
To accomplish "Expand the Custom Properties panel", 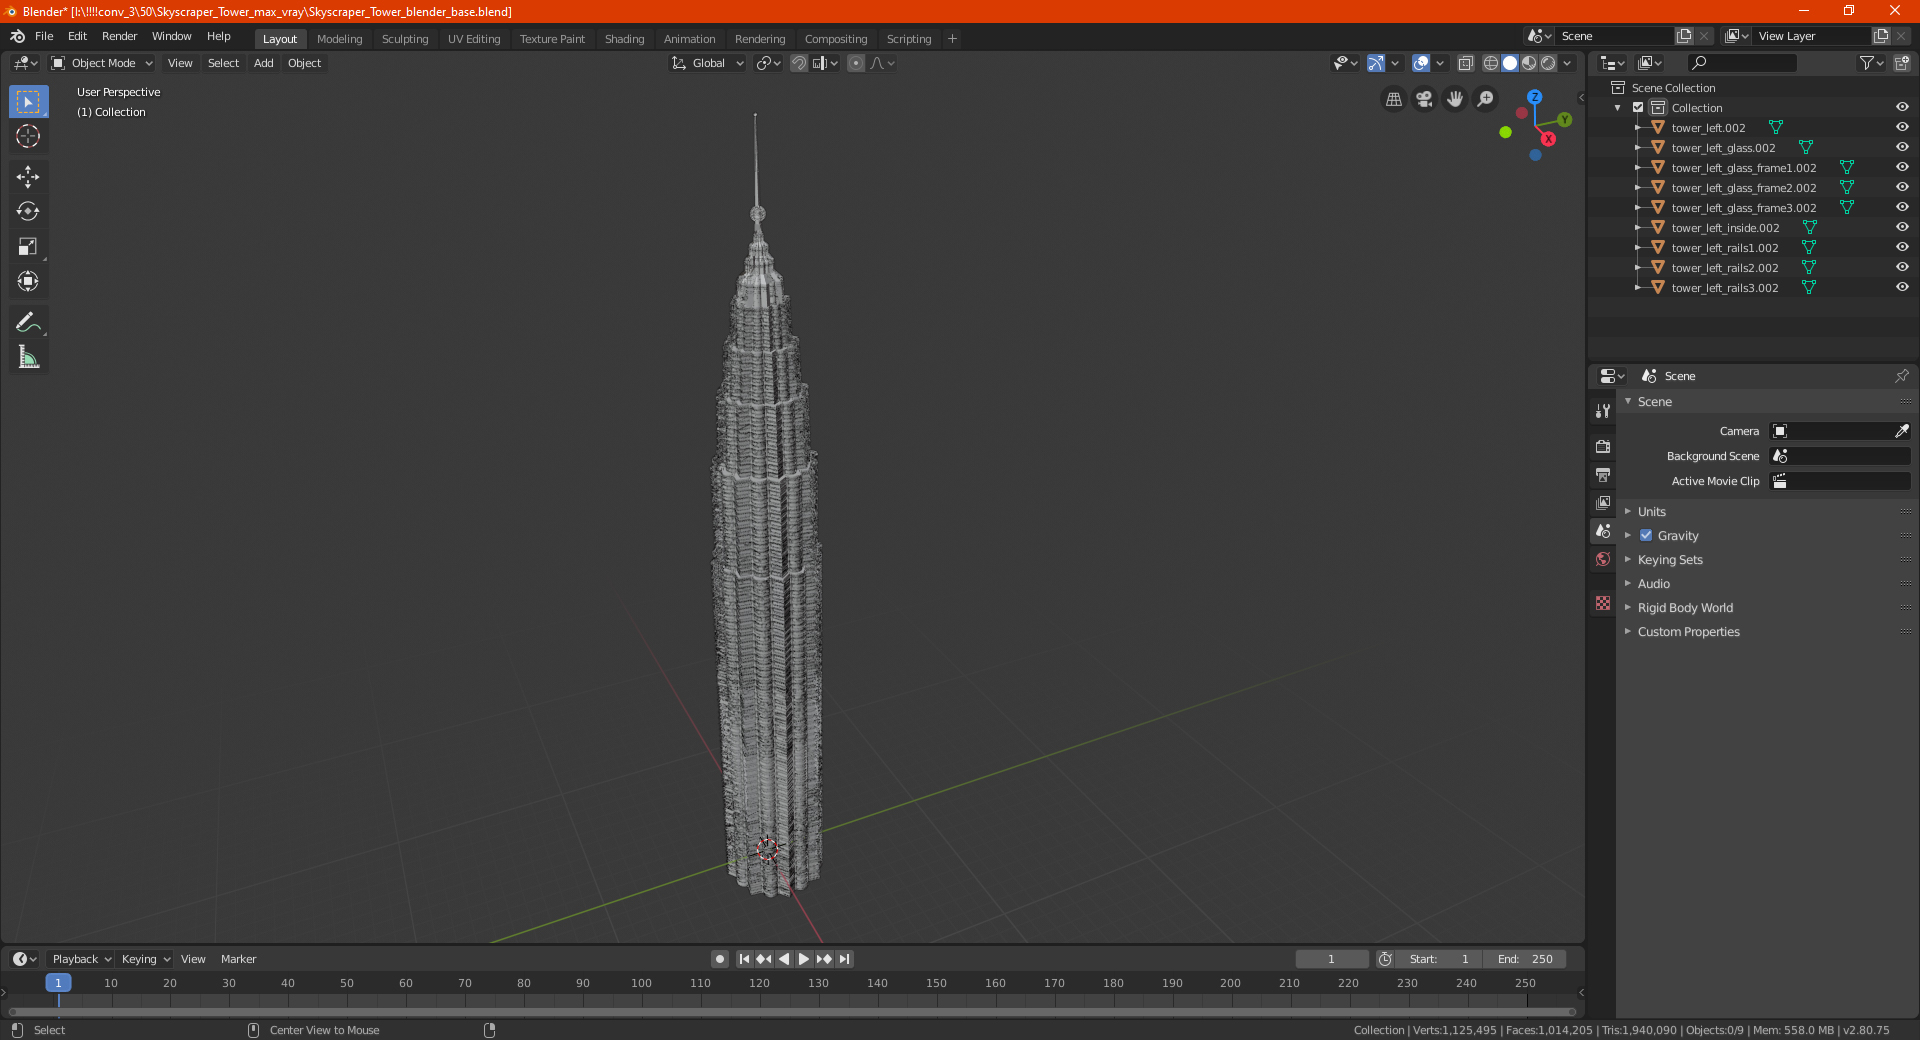I will [1688, 632].
